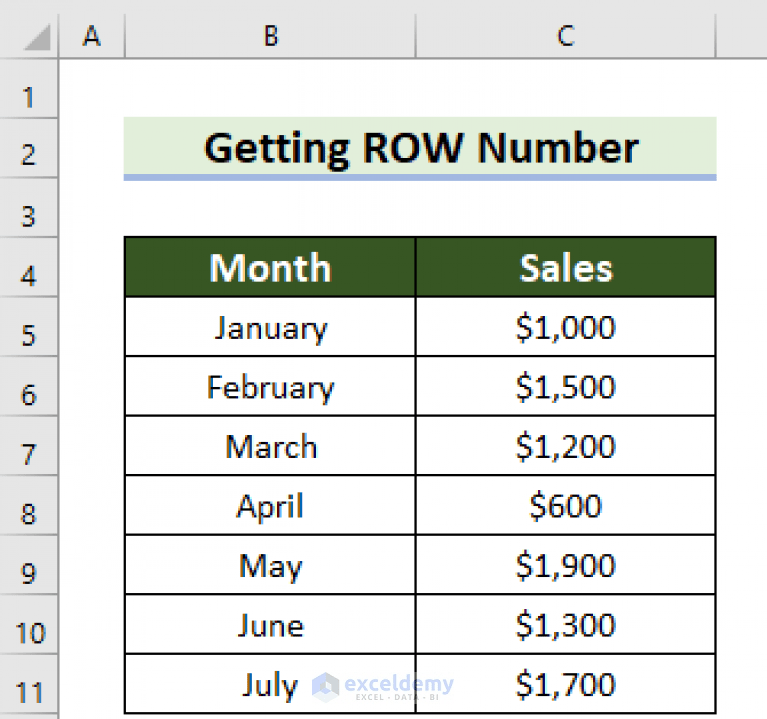
Task: Click the $600 sales cell
Action: tap(565, 506)
